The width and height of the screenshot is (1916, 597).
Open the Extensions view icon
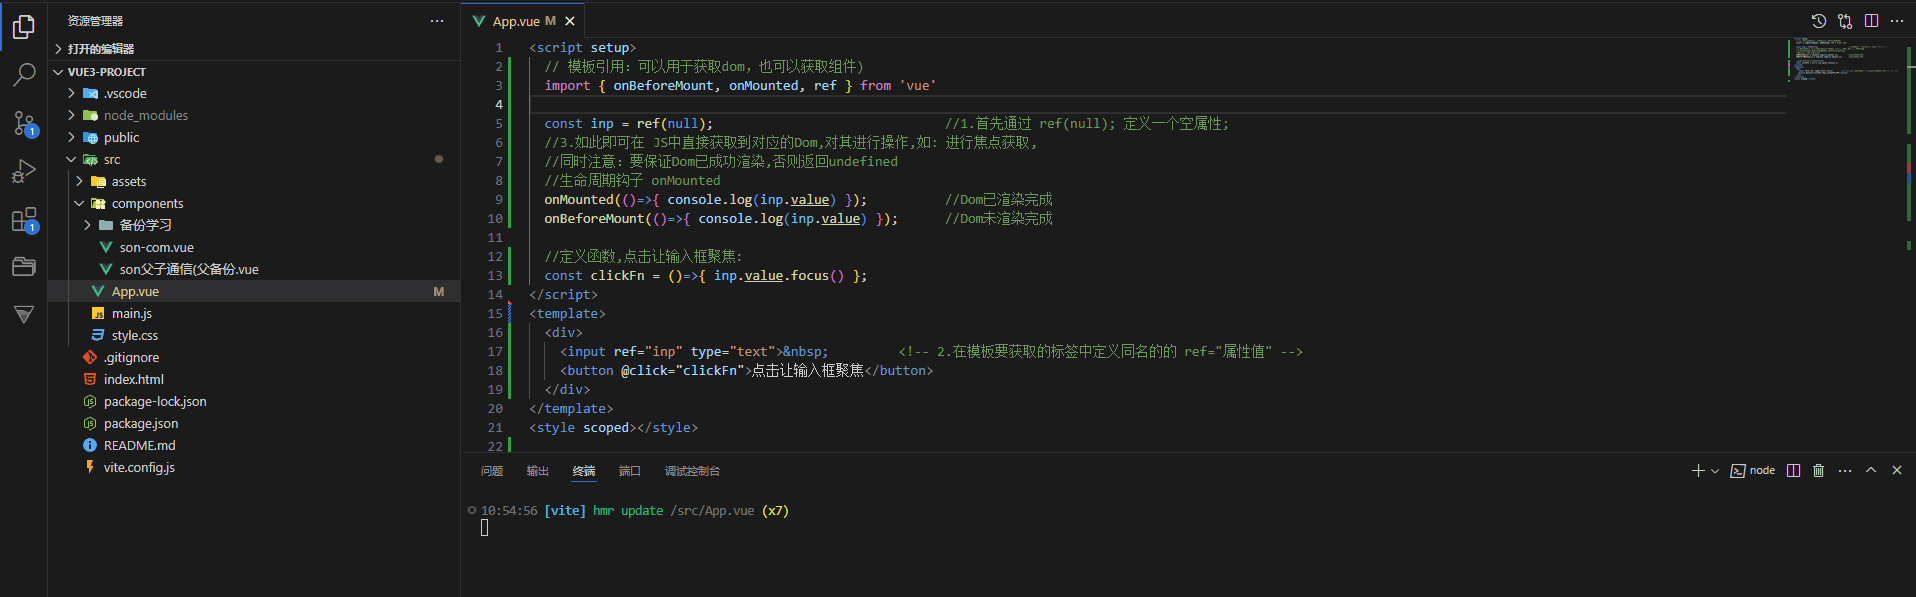point(24,219)
